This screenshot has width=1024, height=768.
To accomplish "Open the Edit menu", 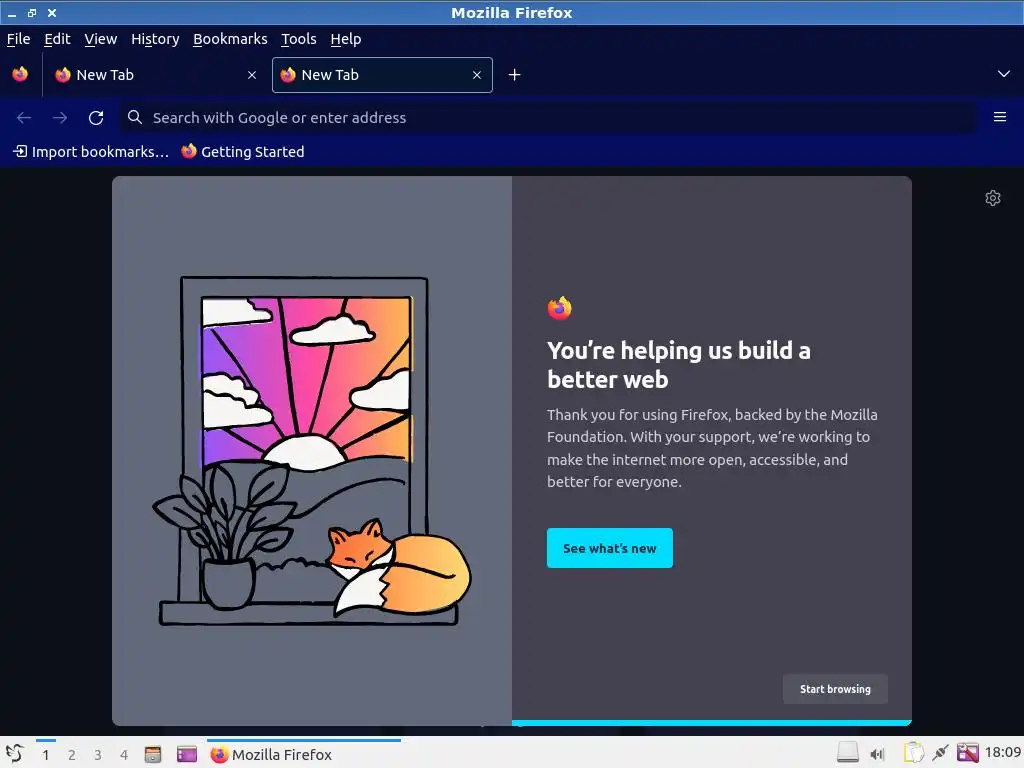I will (57, 39).
